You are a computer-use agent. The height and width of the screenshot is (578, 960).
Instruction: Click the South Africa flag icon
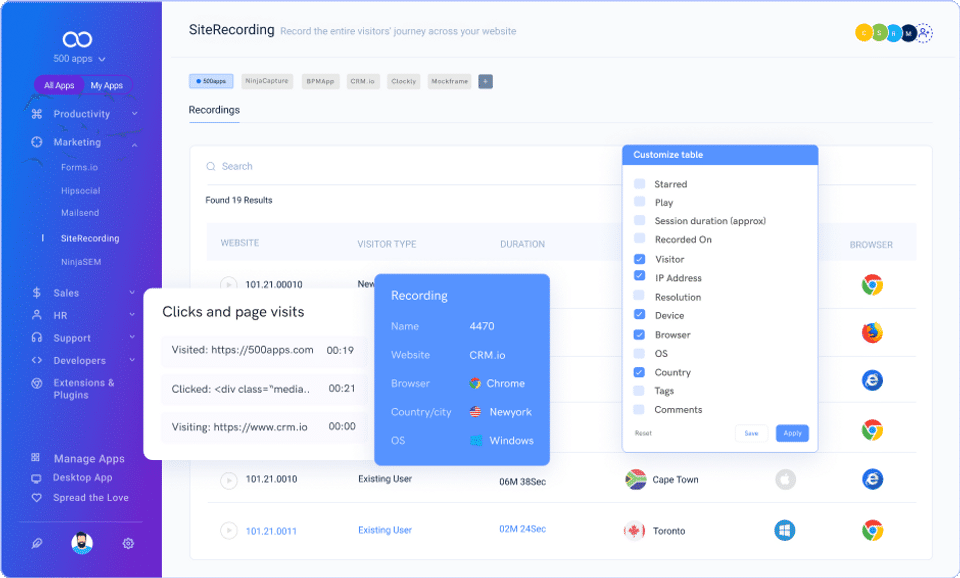[x=636, y=479]
